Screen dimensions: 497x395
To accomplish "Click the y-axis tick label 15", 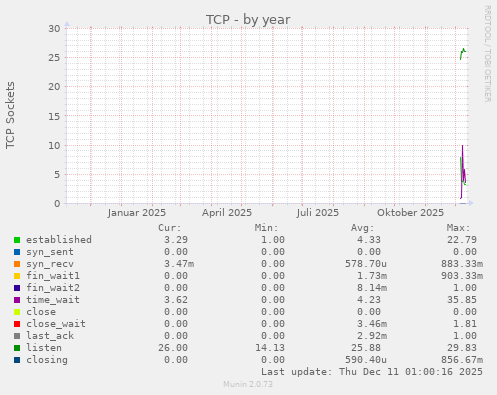I will [x=54, y=116].
